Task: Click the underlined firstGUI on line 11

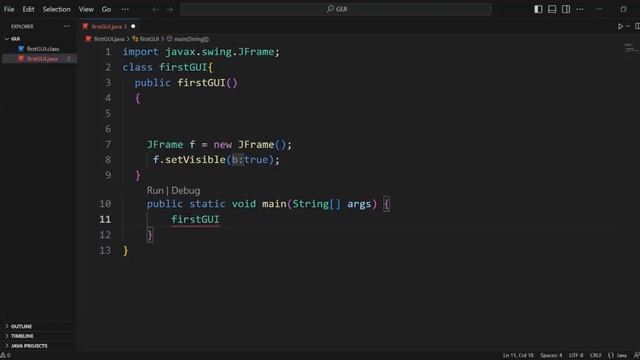Action: pyautogui.click(x=195, y=219)
